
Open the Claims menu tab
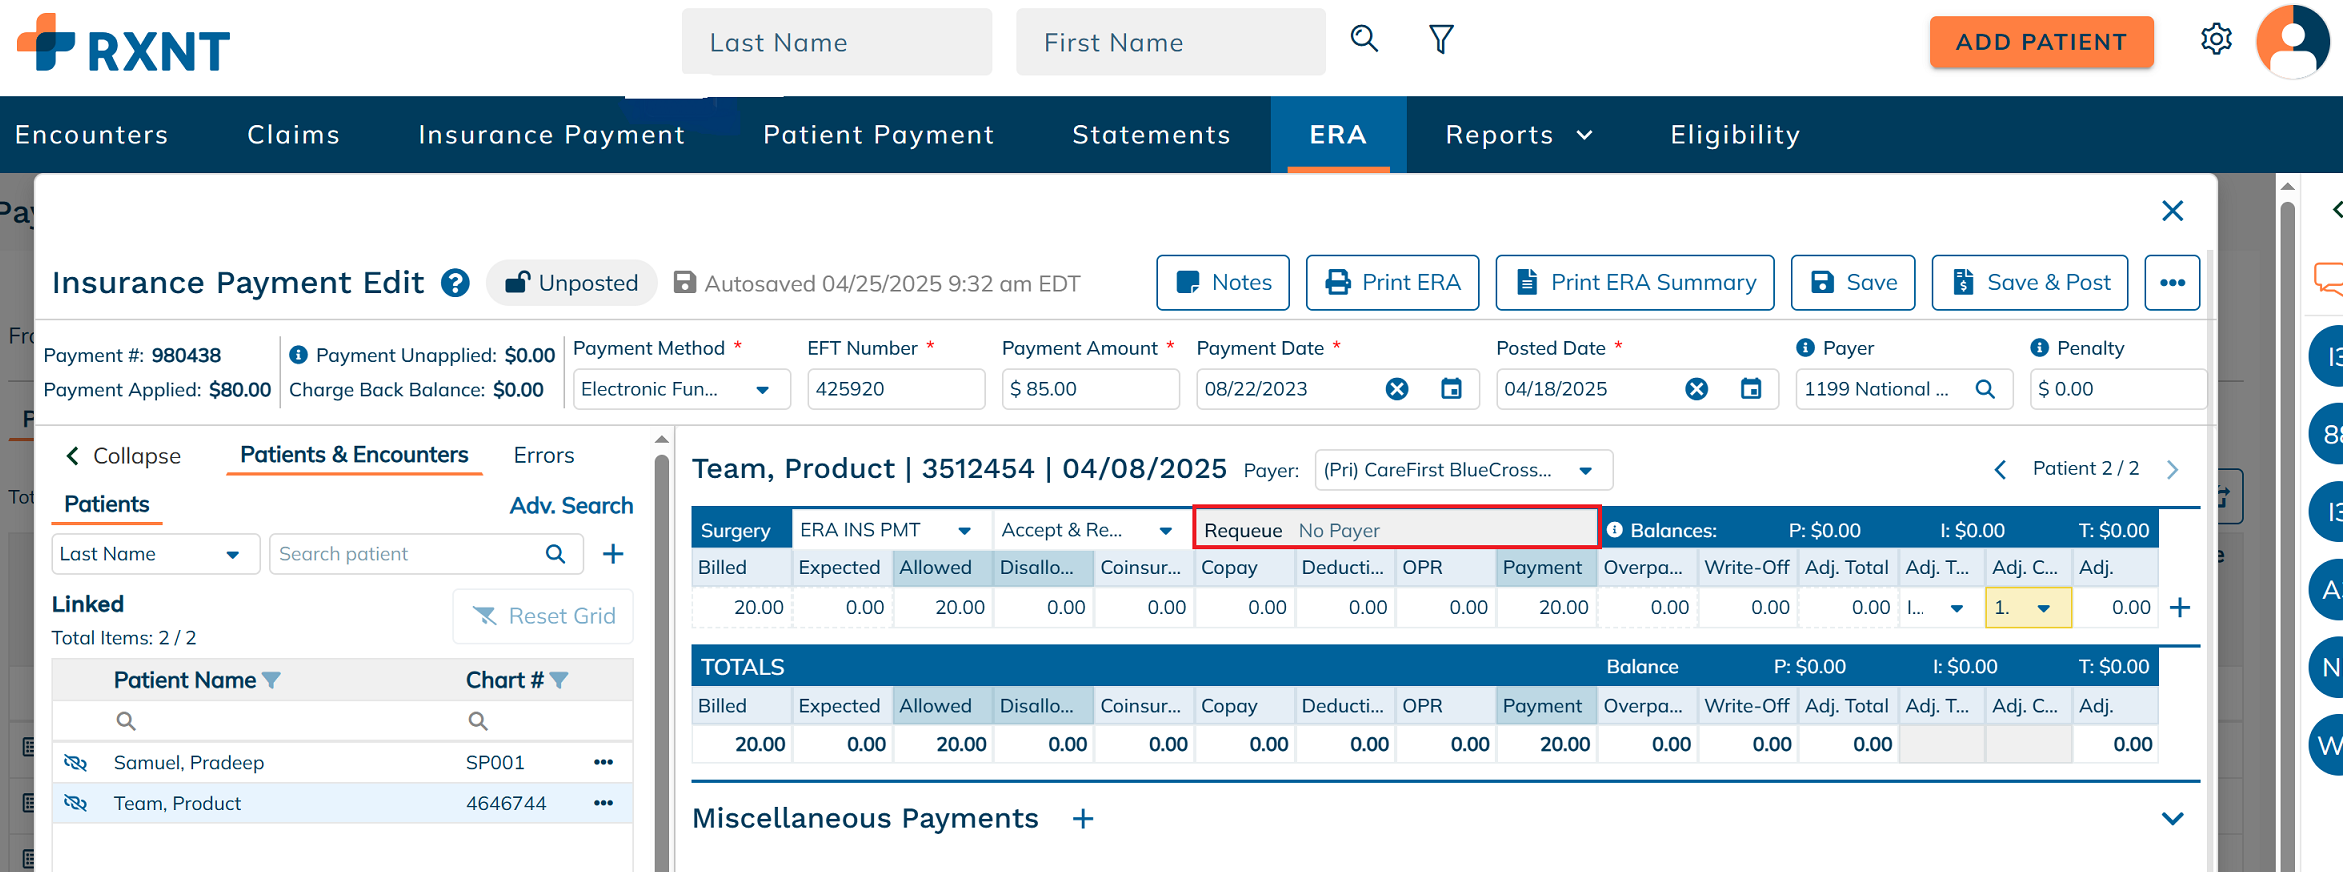(293, 135)
